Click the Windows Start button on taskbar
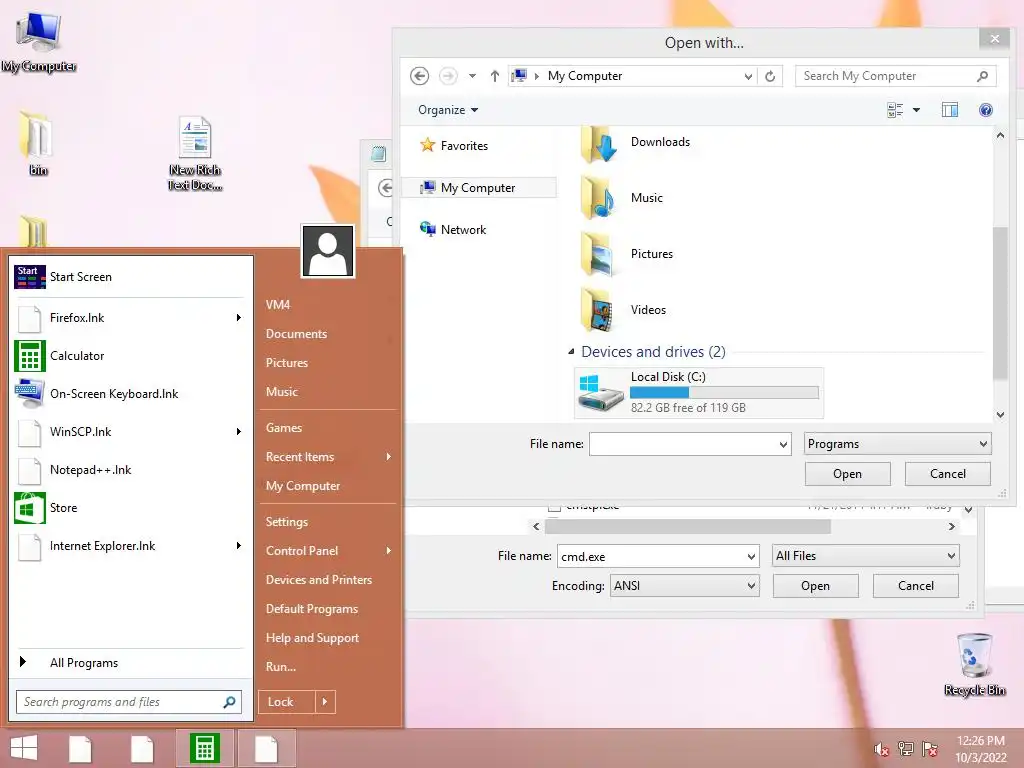This screenshot has height=768, width=1024. point(24,748)
